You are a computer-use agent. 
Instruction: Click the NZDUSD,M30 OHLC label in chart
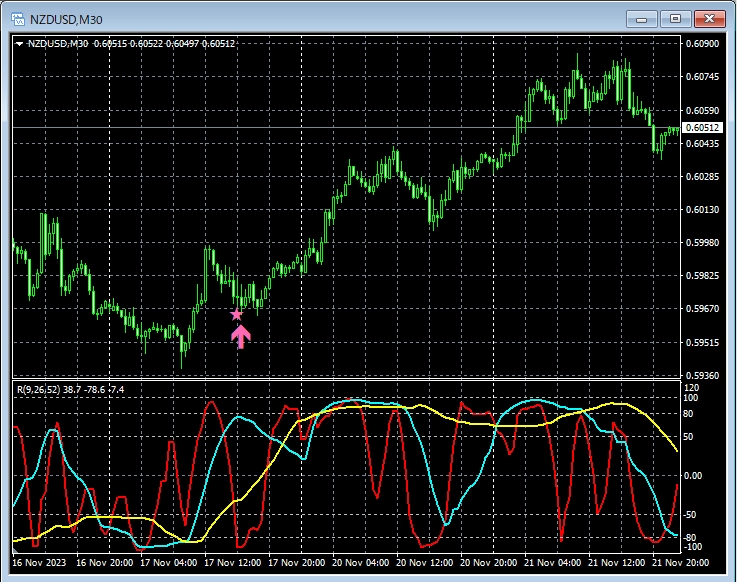(131, 43)
